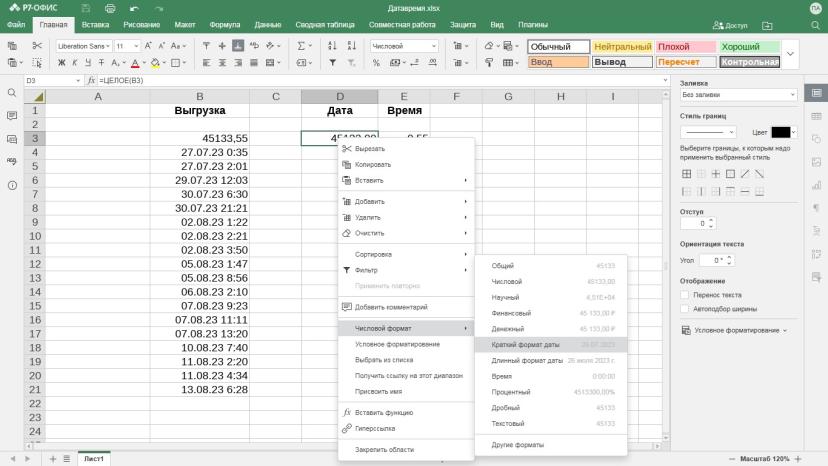This screenshot has width=828, height=466.
Task: Open the Name Box dropdown
Action: click(78, 80)
